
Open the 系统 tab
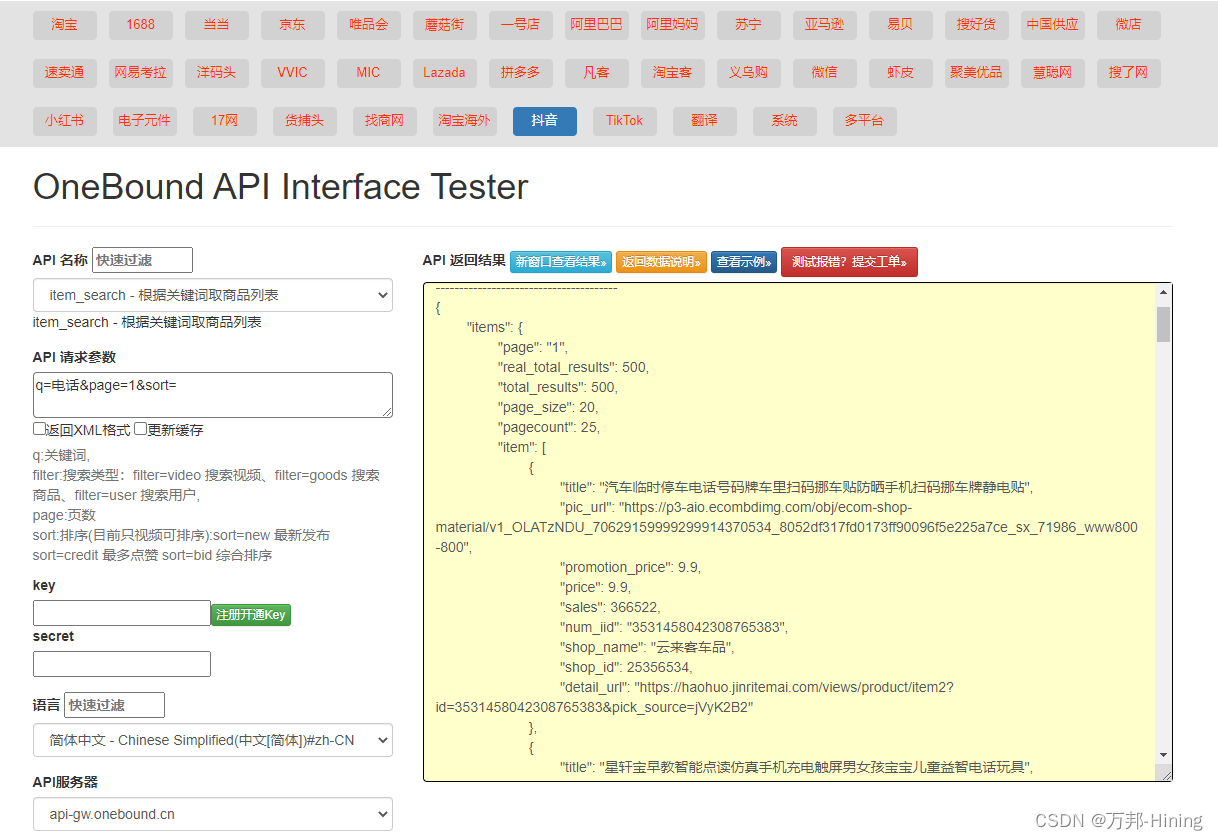pos(785,121)
